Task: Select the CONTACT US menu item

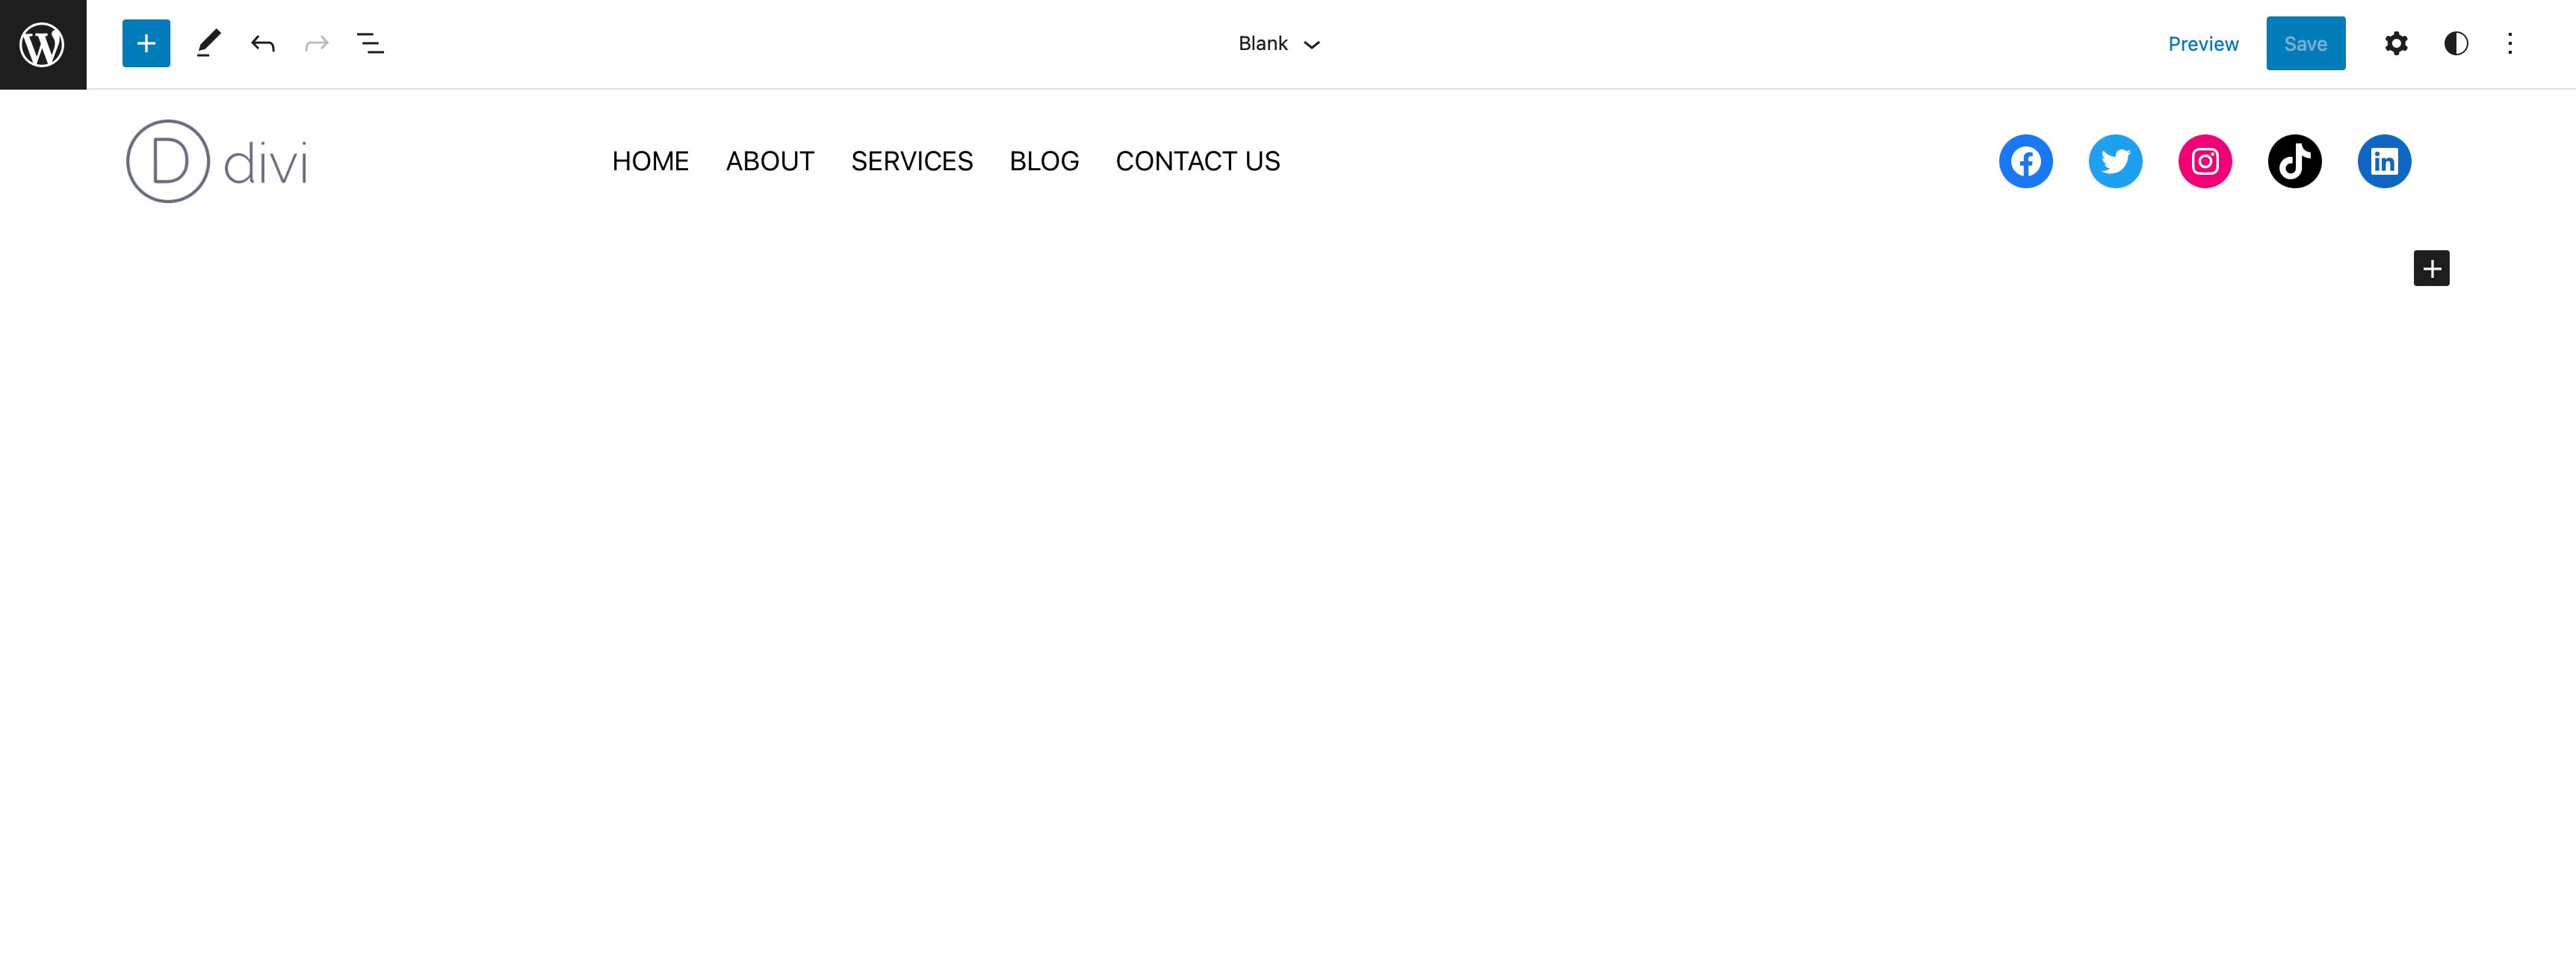Action: click(x=1198, y=161)
